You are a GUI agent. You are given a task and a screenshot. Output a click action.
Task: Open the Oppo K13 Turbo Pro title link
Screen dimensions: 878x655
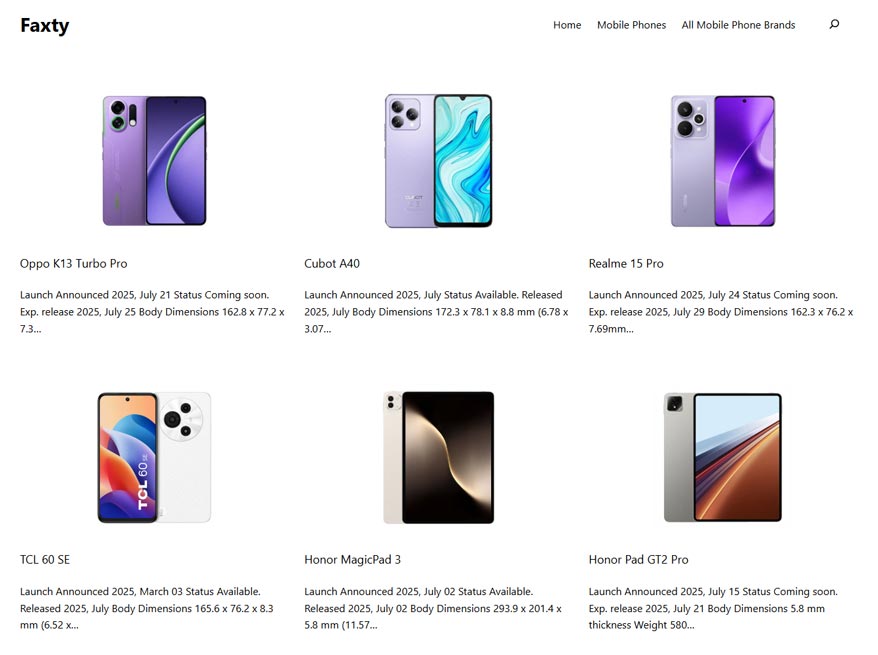(x=73, y=264)
